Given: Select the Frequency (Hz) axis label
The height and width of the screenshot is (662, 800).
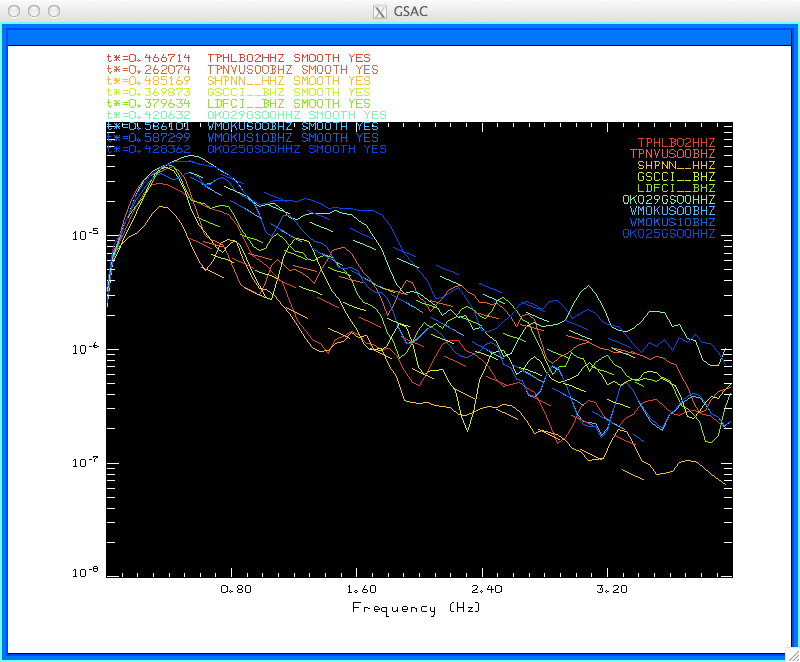Looking at the screenshot, I should (x=416, y=608).
